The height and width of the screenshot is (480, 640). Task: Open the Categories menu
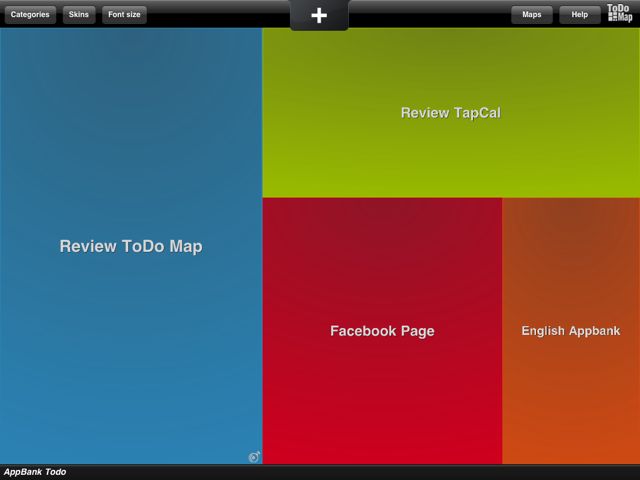point(30,15)
